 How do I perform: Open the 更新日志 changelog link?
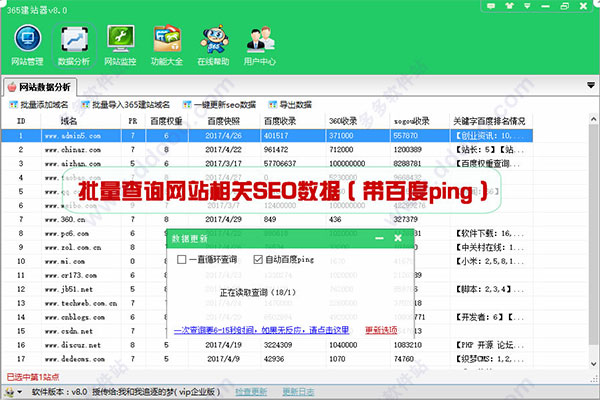pyautogui.click(x=299, y=392)
